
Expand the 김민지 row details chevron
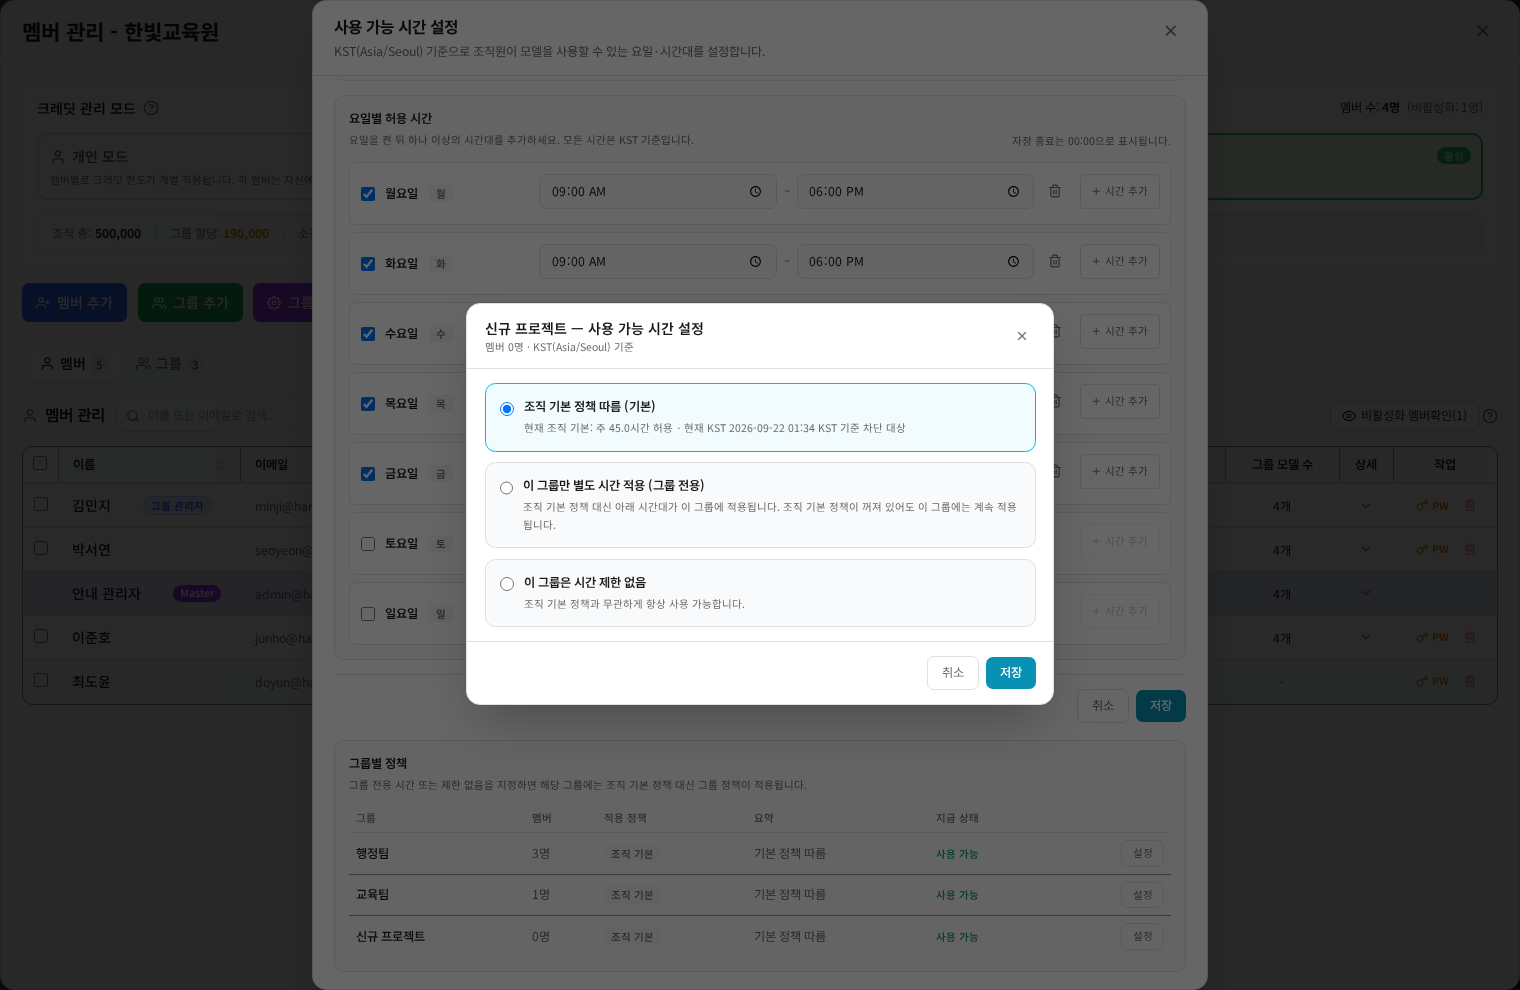click(1366, 506)
